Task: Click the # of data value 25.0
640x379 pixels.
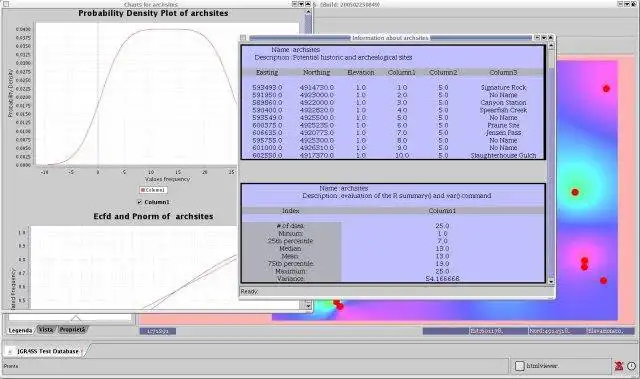Action: coord(442,226)
